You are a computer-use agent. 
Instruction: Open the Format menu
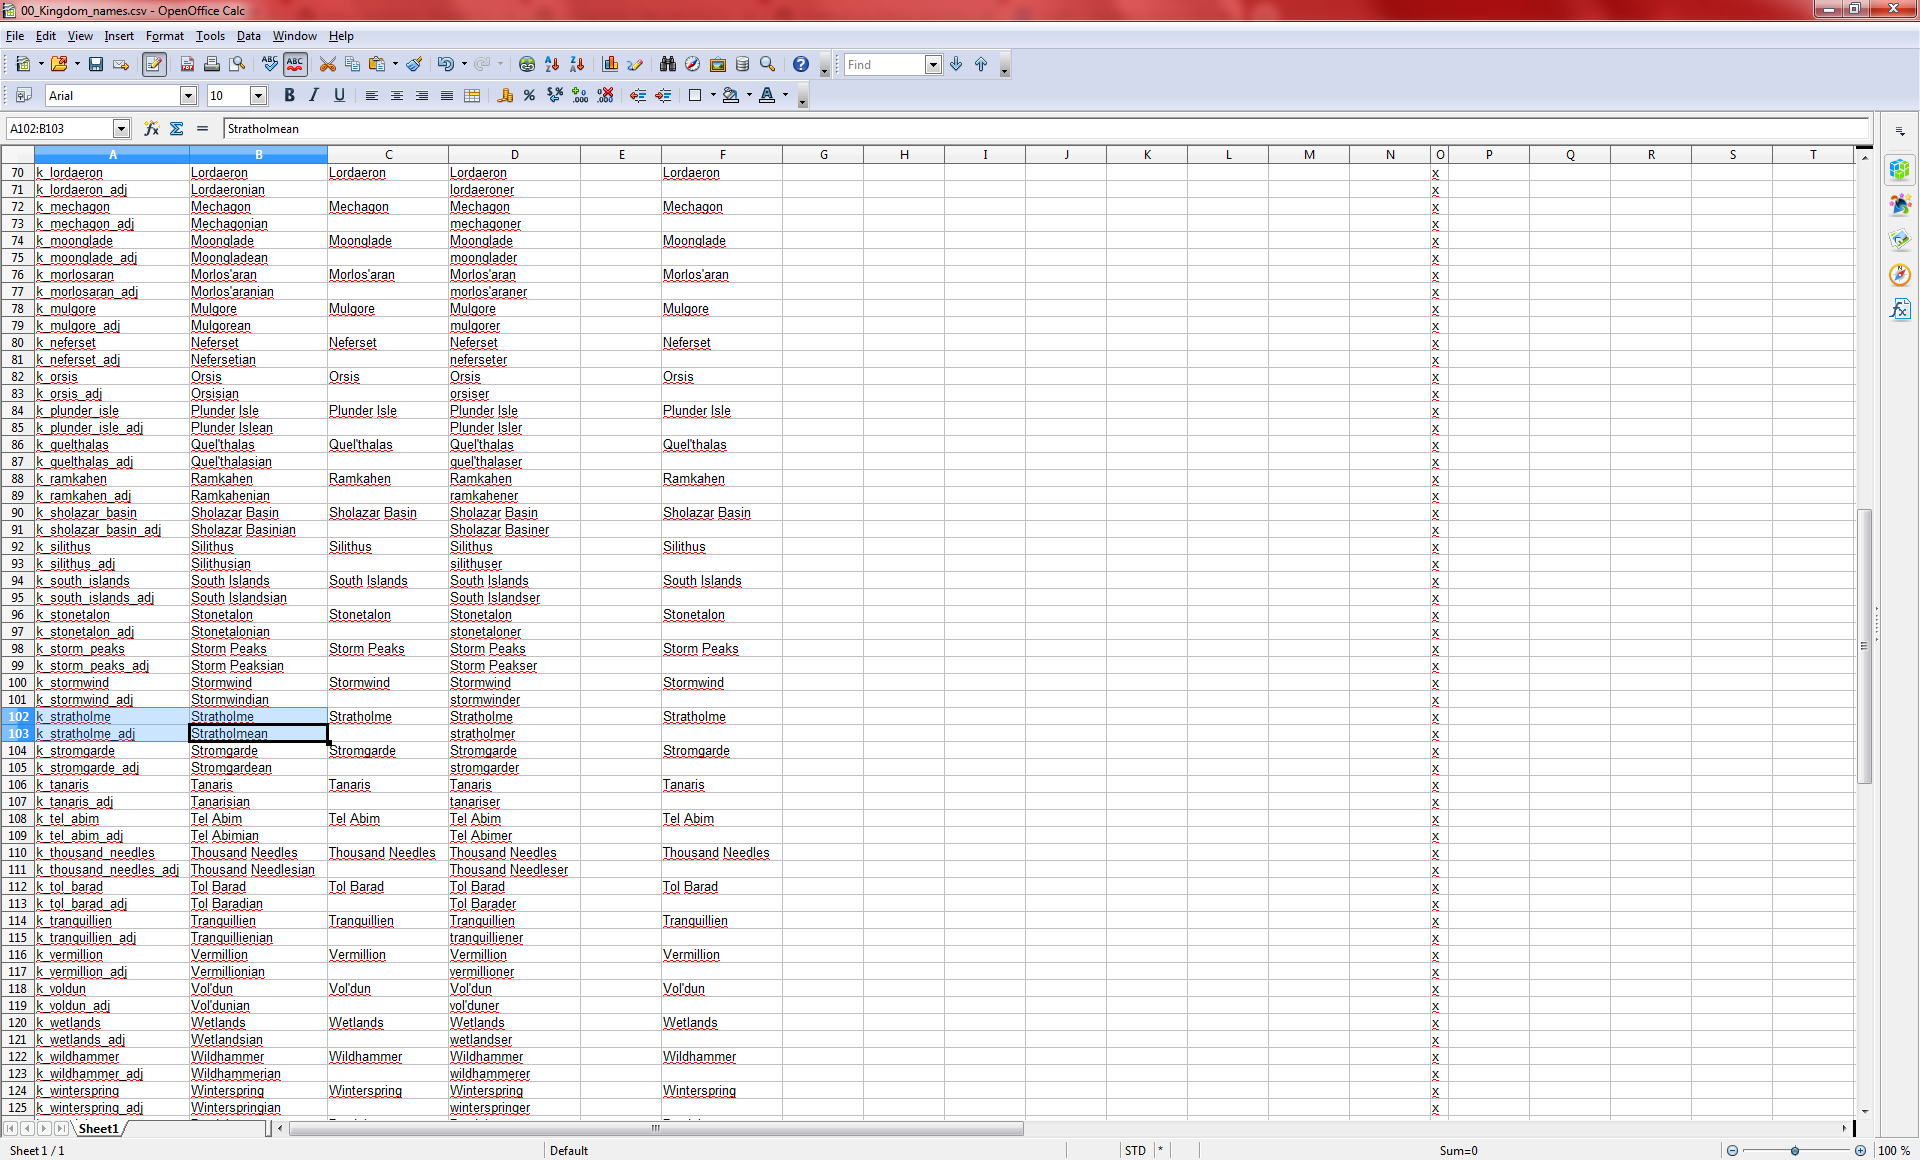[165, 36]
